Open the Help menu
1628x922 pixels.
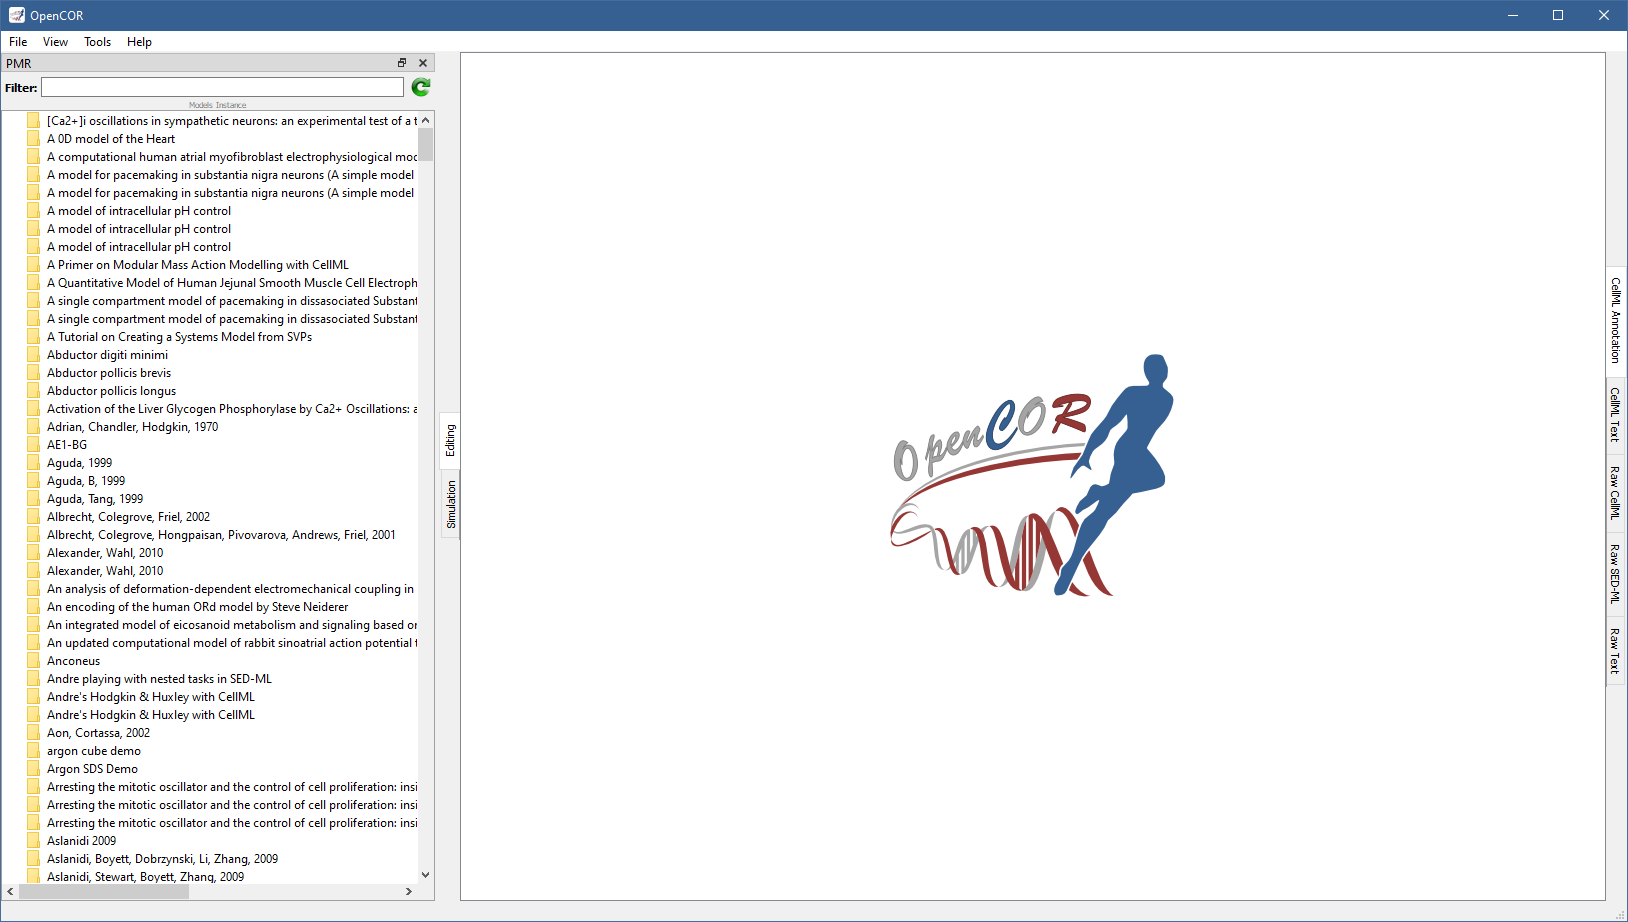pyautogui.click(x=139, y=42)
